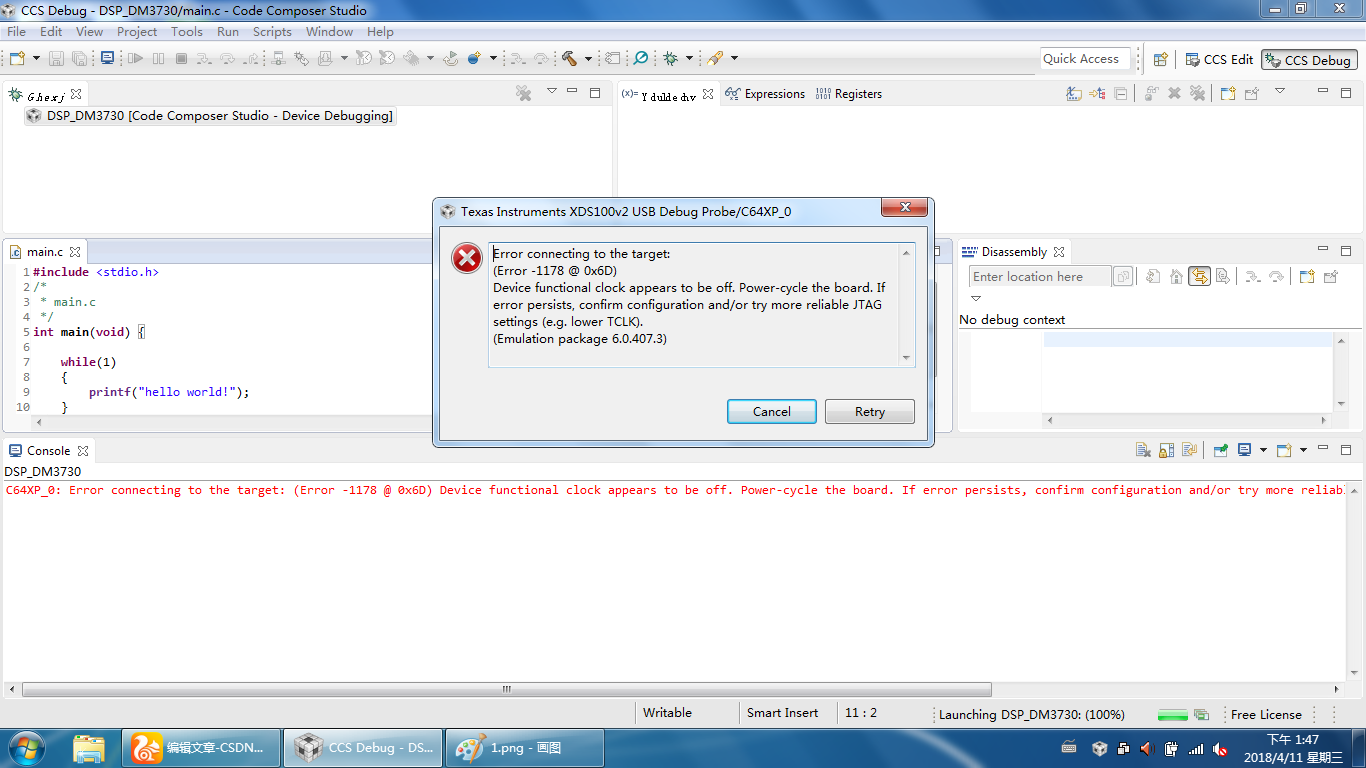Click Remove All Terminated icon in Debug view
The image size is (1366, 768).
pyautogui.click(x=523, y=93)
